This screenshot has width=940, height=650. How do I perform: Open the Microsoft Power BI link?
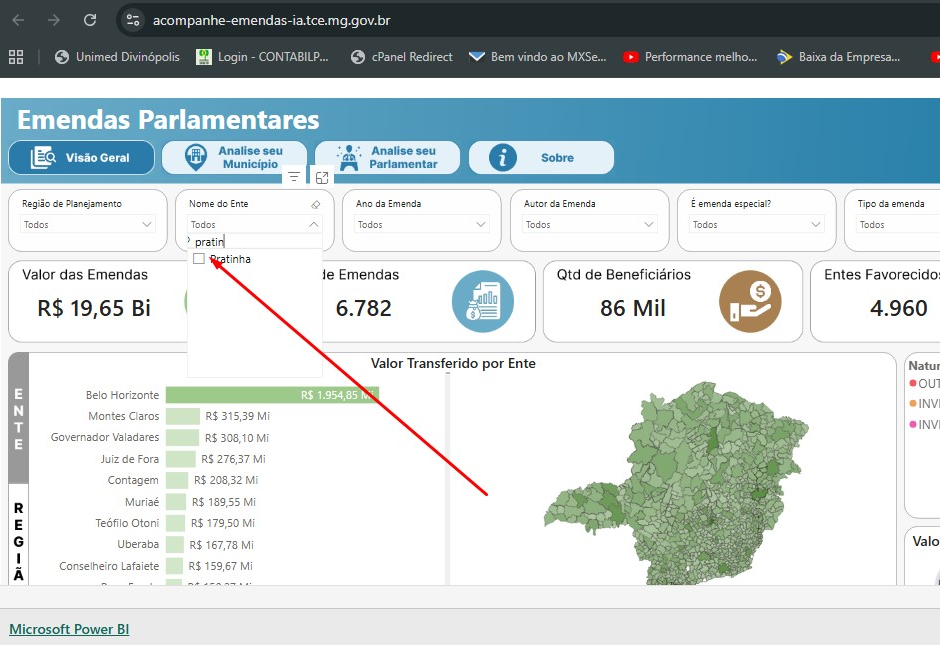[x=69, y=629]
